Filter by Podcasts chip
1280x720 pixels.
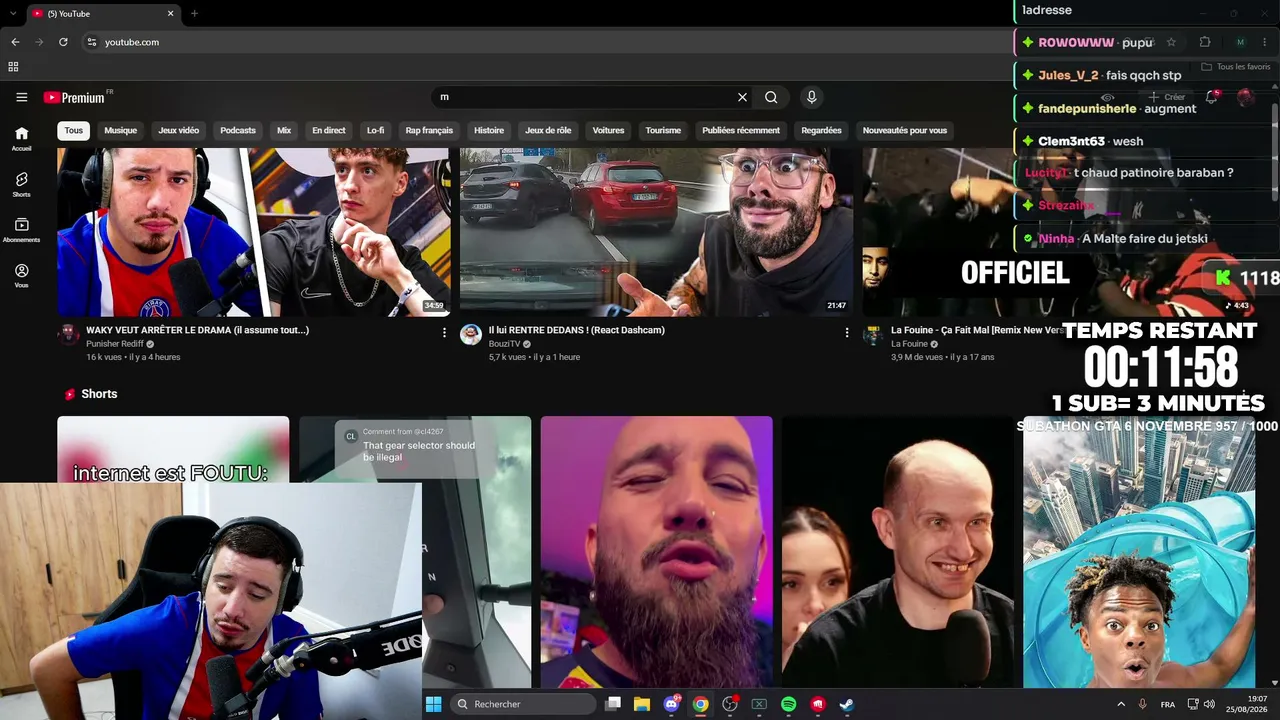pyautogui.click(x=238, y=130)
